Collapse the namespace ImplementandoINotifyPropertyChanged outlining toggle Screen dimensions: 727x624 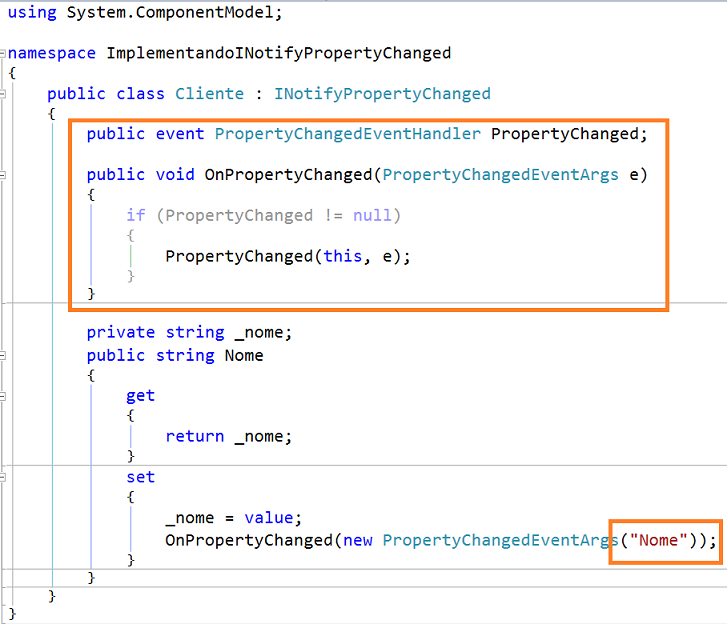(2, 53)
